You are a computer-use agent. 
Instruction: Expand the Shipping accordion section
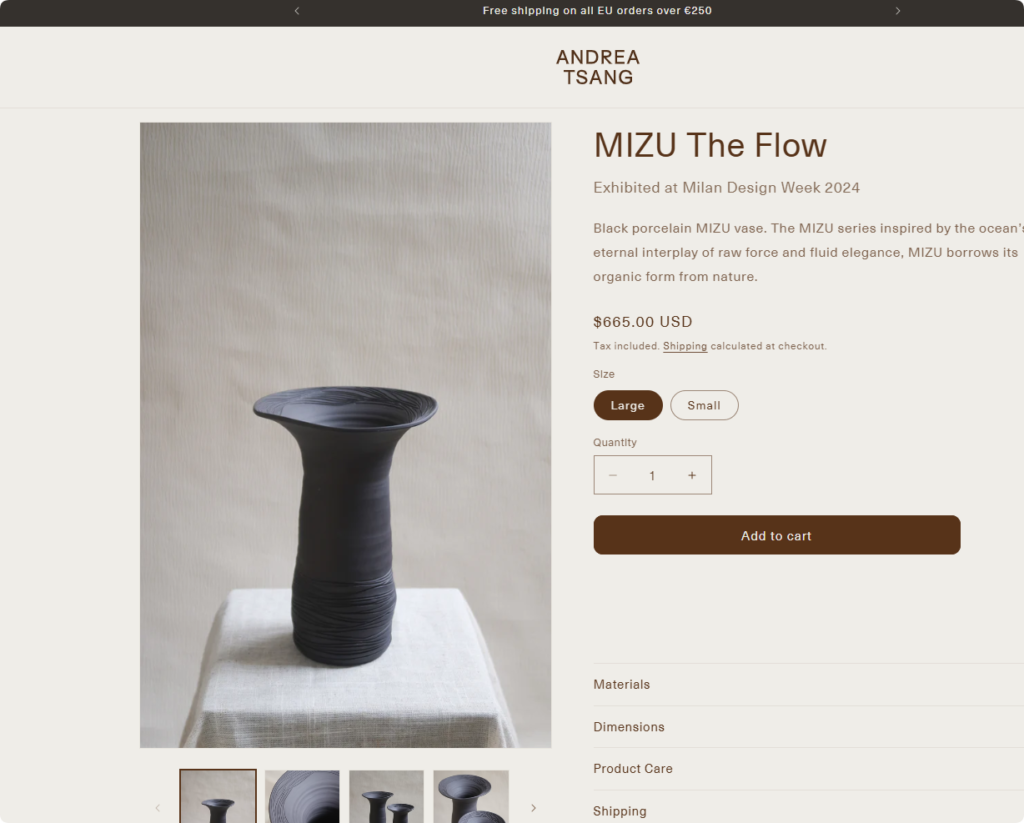tap(620, 811)
